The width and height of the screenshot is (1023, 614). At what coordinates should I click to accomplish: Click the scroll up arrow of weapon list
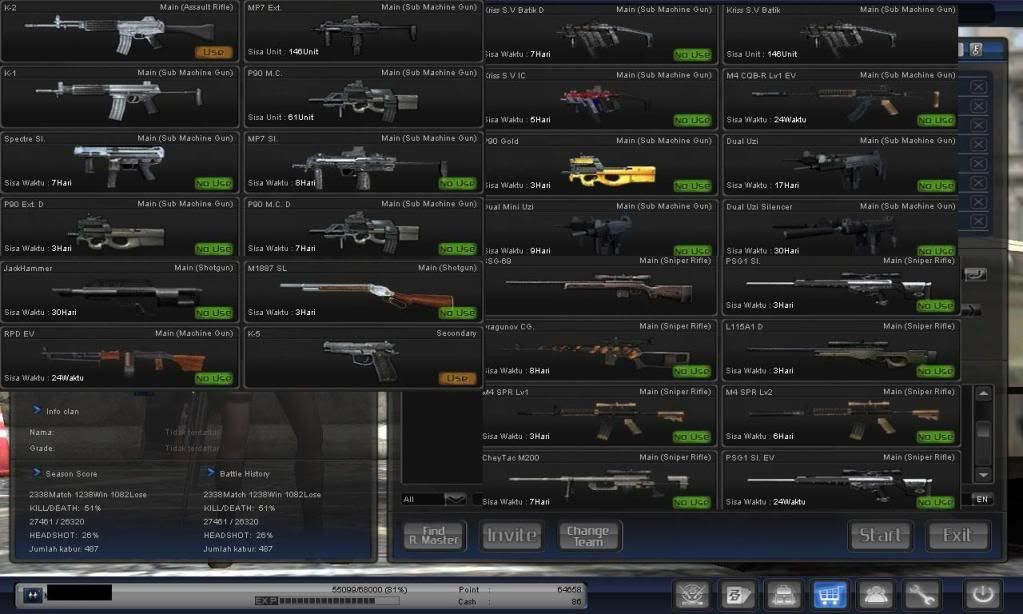tap(983, 393)
